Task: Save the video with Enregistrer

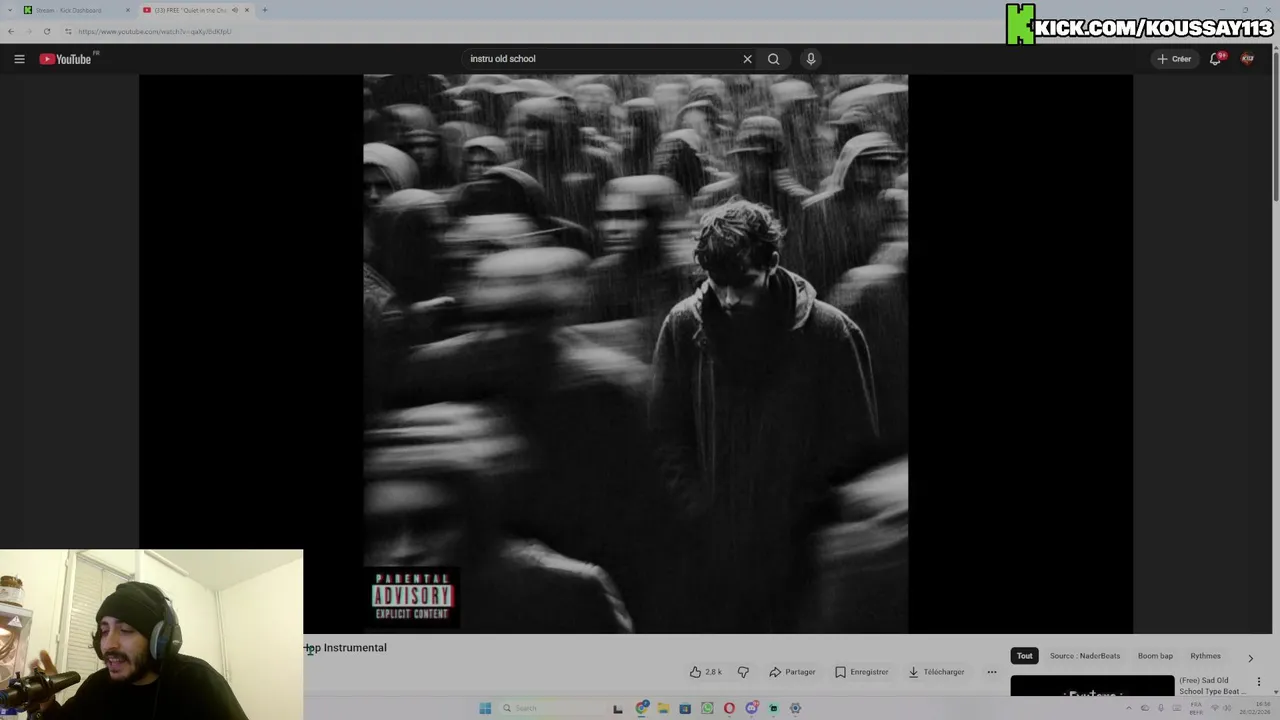Action: tap(861, 672)
